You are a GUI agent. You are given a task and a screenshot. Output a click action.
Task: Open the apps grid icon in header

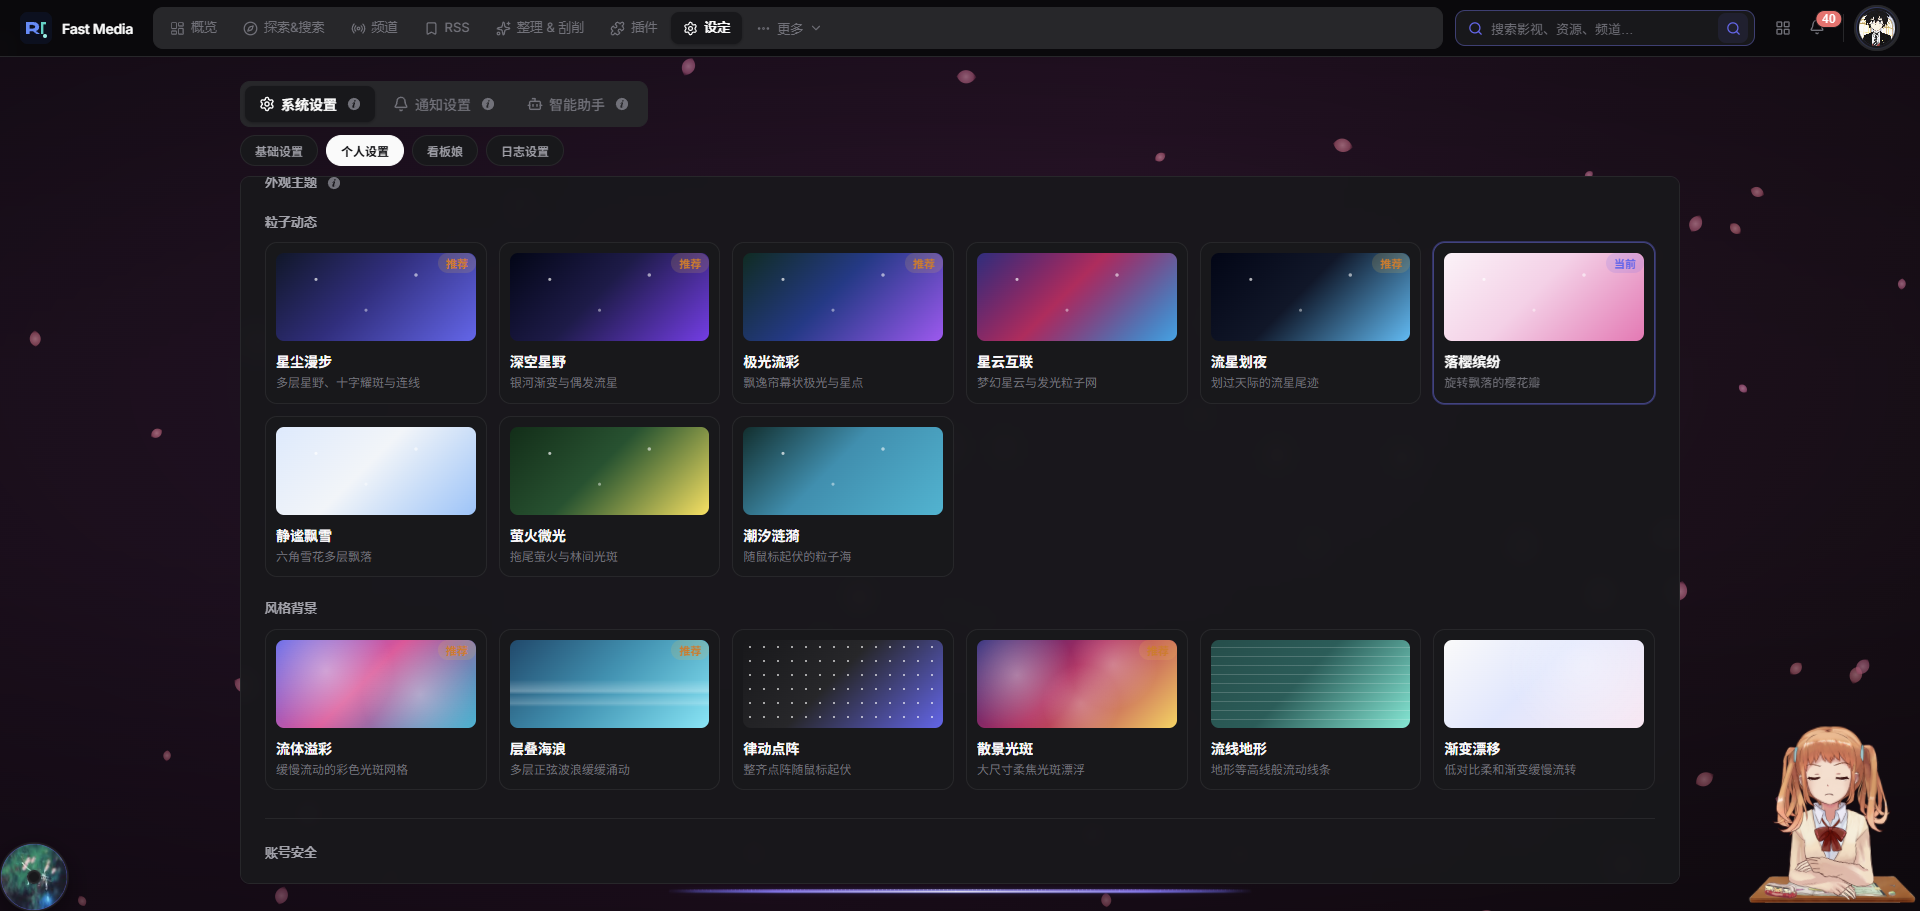click(x=1783, y=28)
